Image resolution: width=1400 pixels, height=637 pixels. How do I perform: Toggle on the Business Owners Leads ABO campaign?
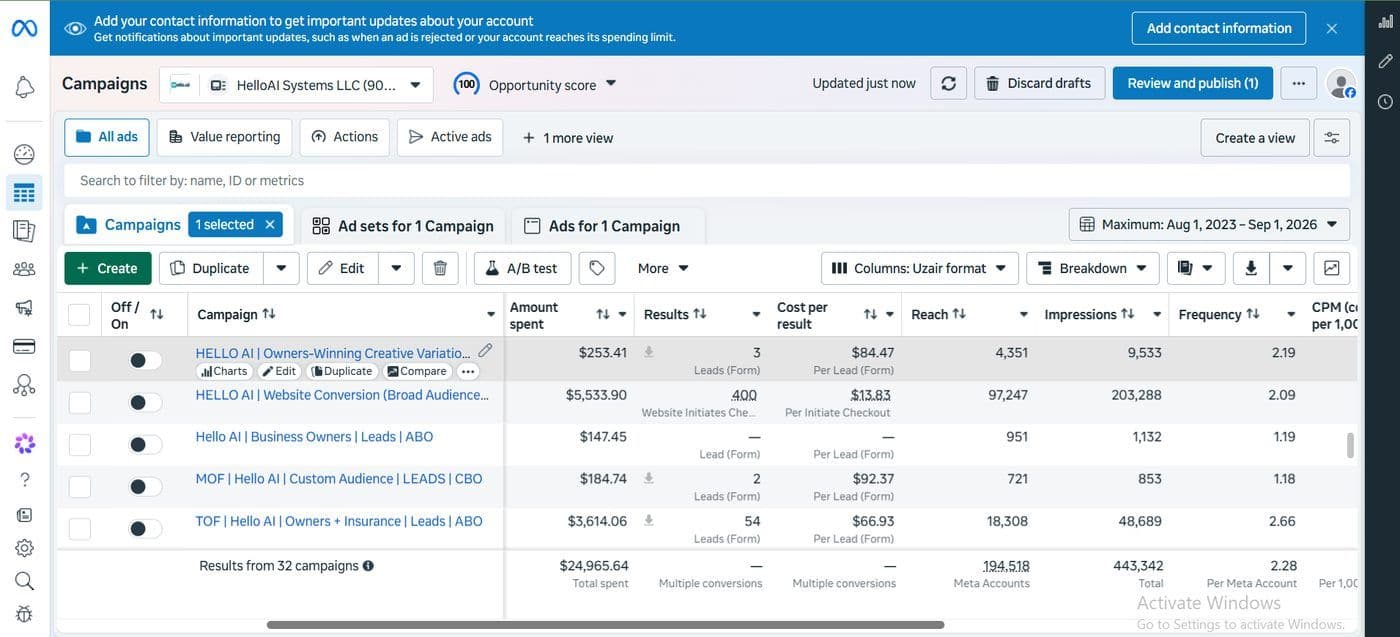(145, 444)
